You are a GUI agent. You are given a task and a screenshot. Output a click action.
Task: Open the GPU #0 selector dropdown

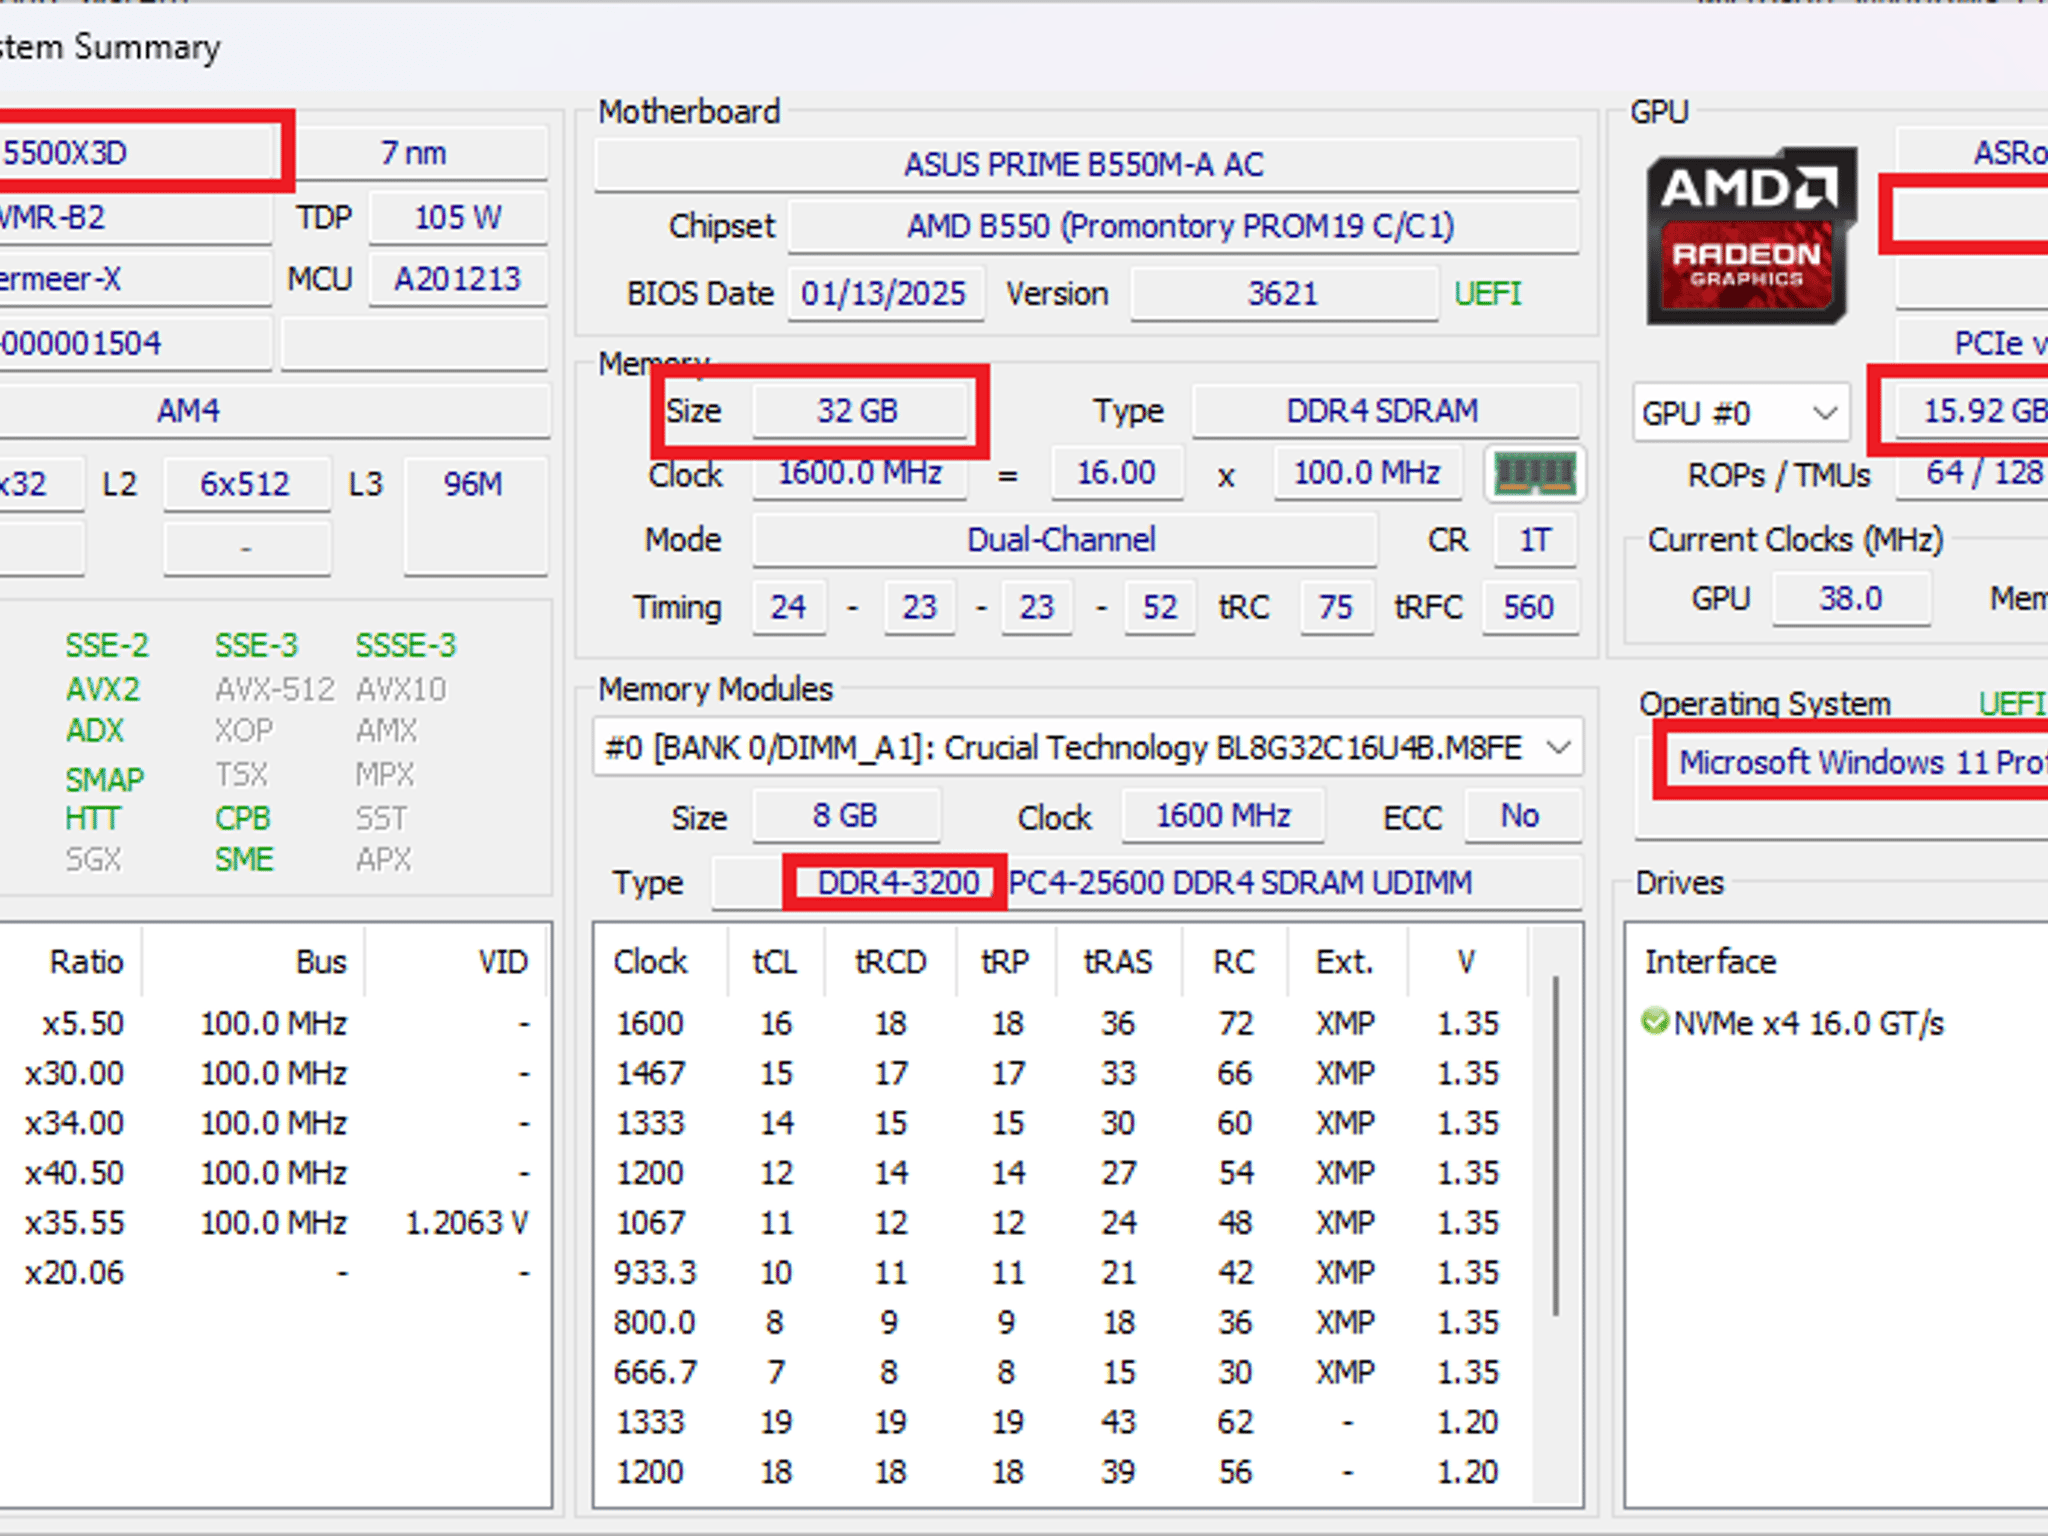click(x=1741, y=412)
